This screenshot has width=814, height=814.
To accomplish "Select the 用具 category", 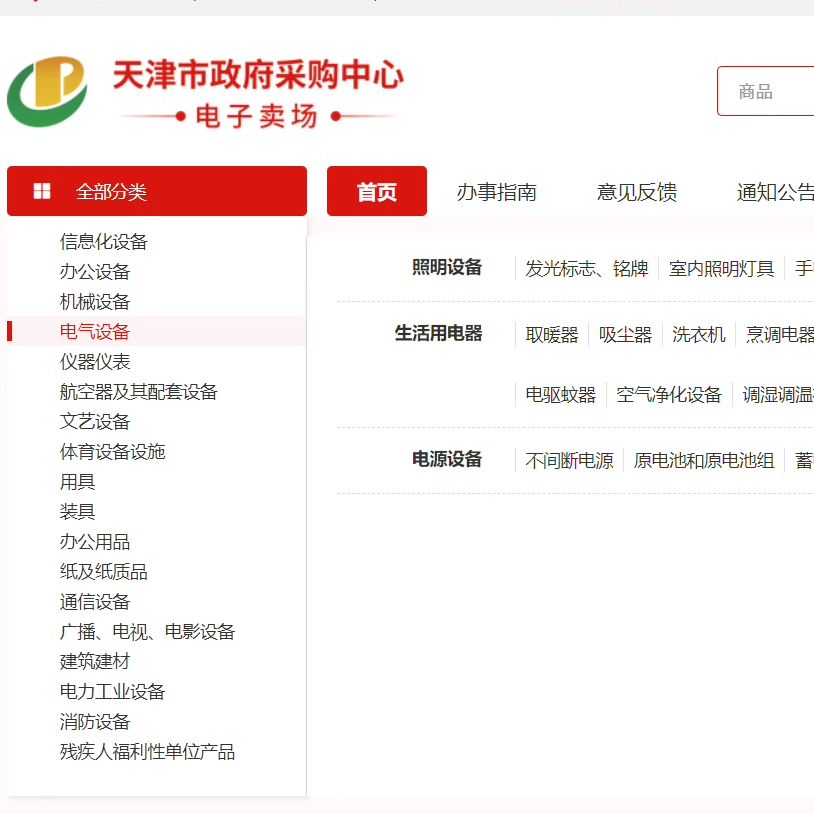I will (x=77, y=482).
